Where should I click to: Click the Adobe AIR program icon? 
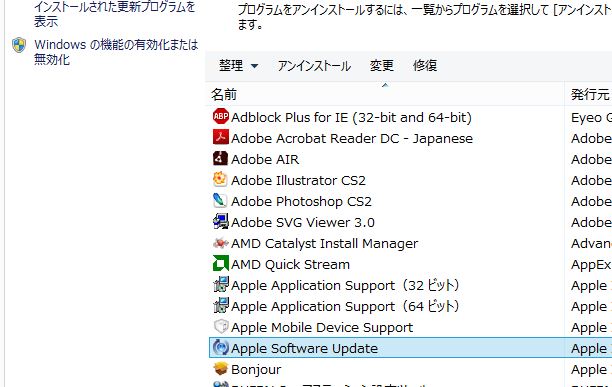pos(221,159)
